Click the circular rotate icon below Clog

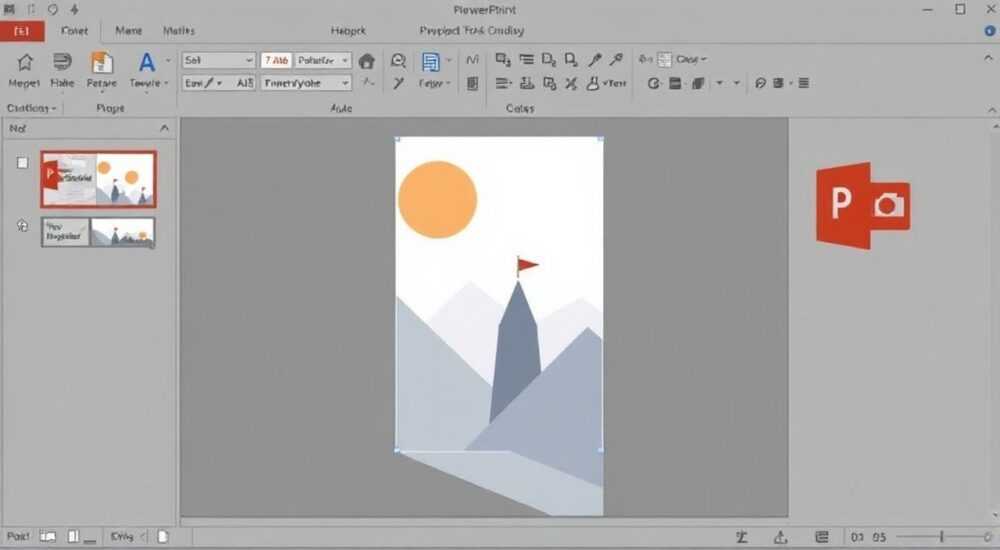point(654,84)
